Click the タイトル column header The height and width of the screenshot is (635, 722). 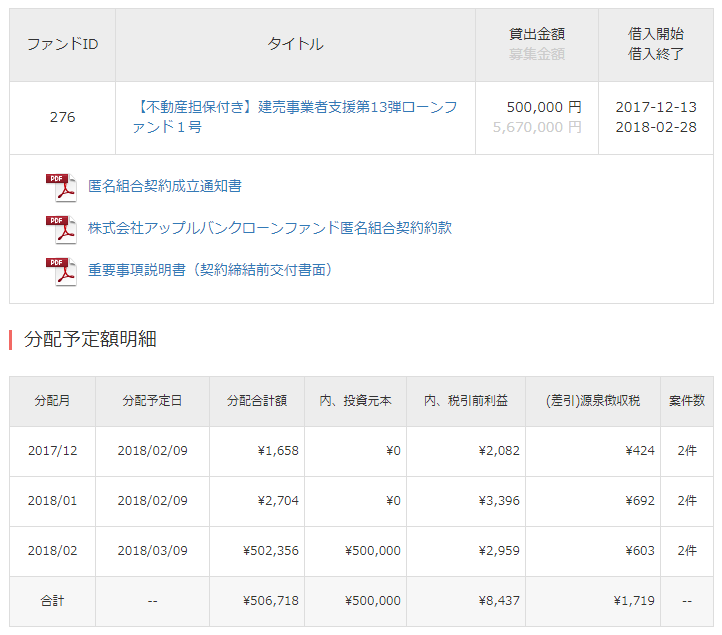[x=295, y=45]
